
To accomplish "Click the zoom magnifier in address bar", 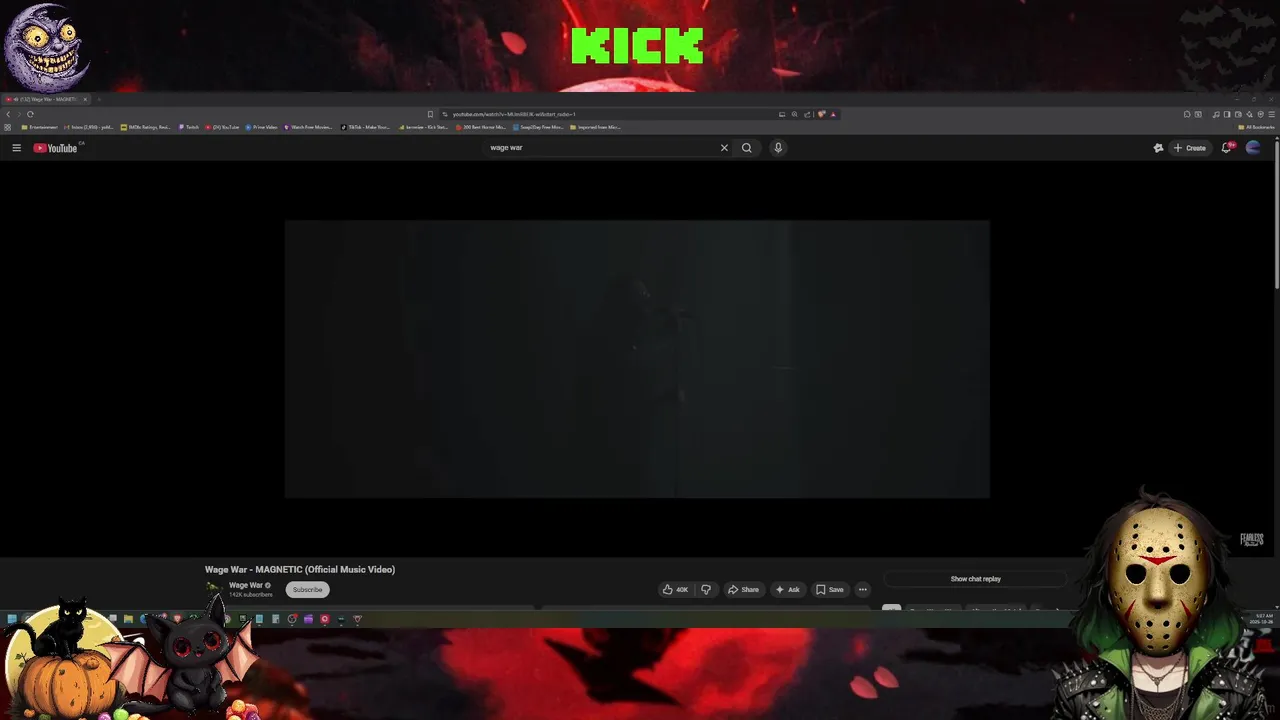I will pos(794,114).
